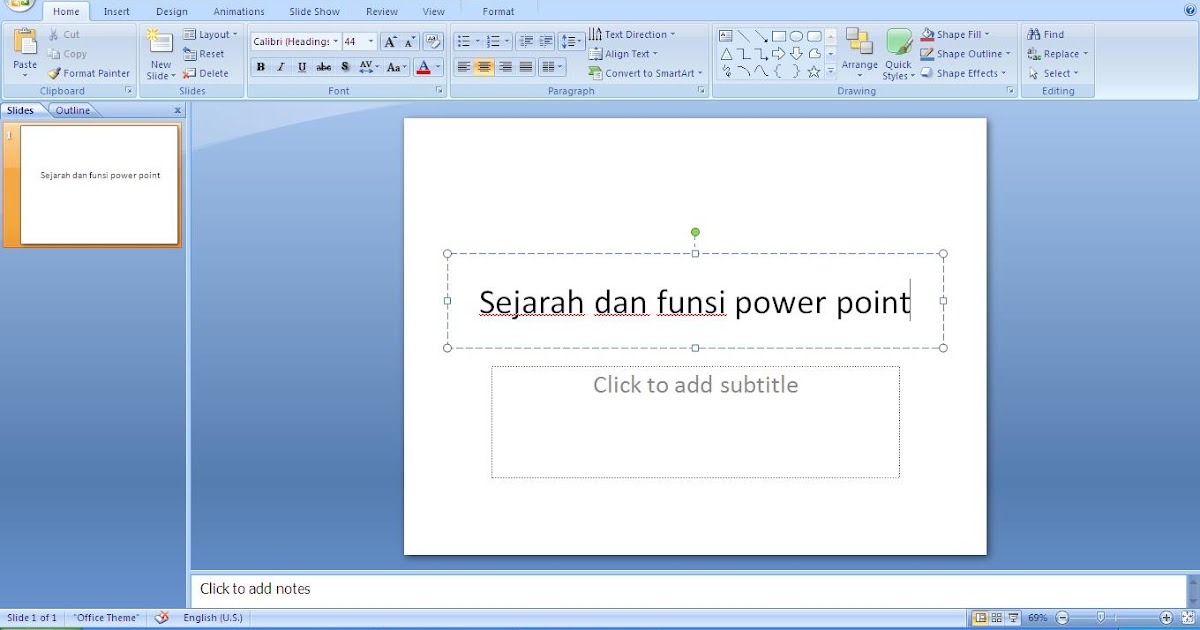Start Slide Show view from status bar
The image size is (1200, 630).
point(1013,618)
